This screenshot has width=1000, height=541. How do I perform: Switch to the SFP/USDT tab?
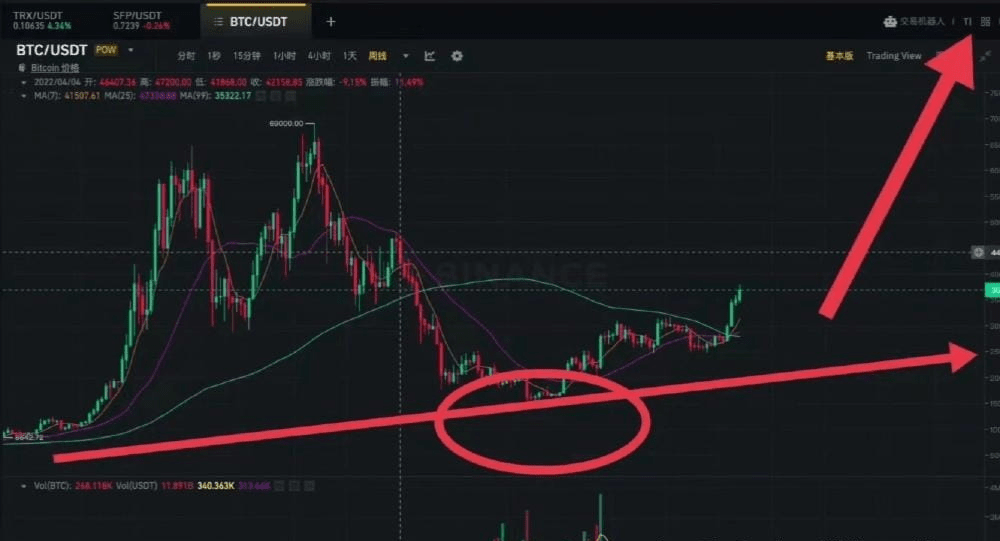tap(141, 20)
